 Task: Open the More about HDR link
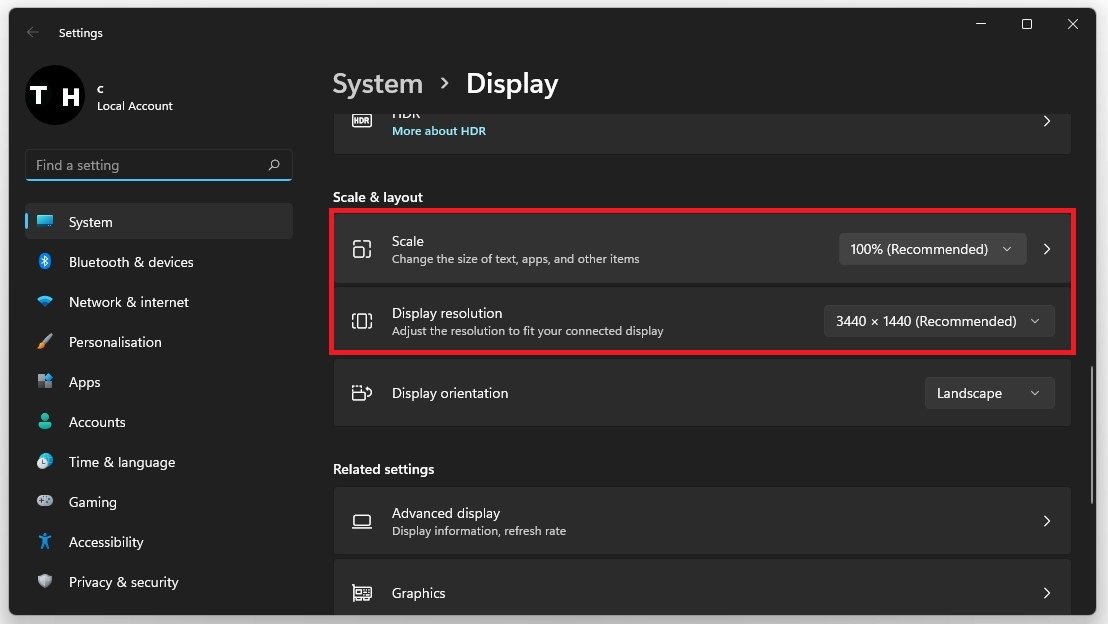pyautogui.click(x=438, y=131)
